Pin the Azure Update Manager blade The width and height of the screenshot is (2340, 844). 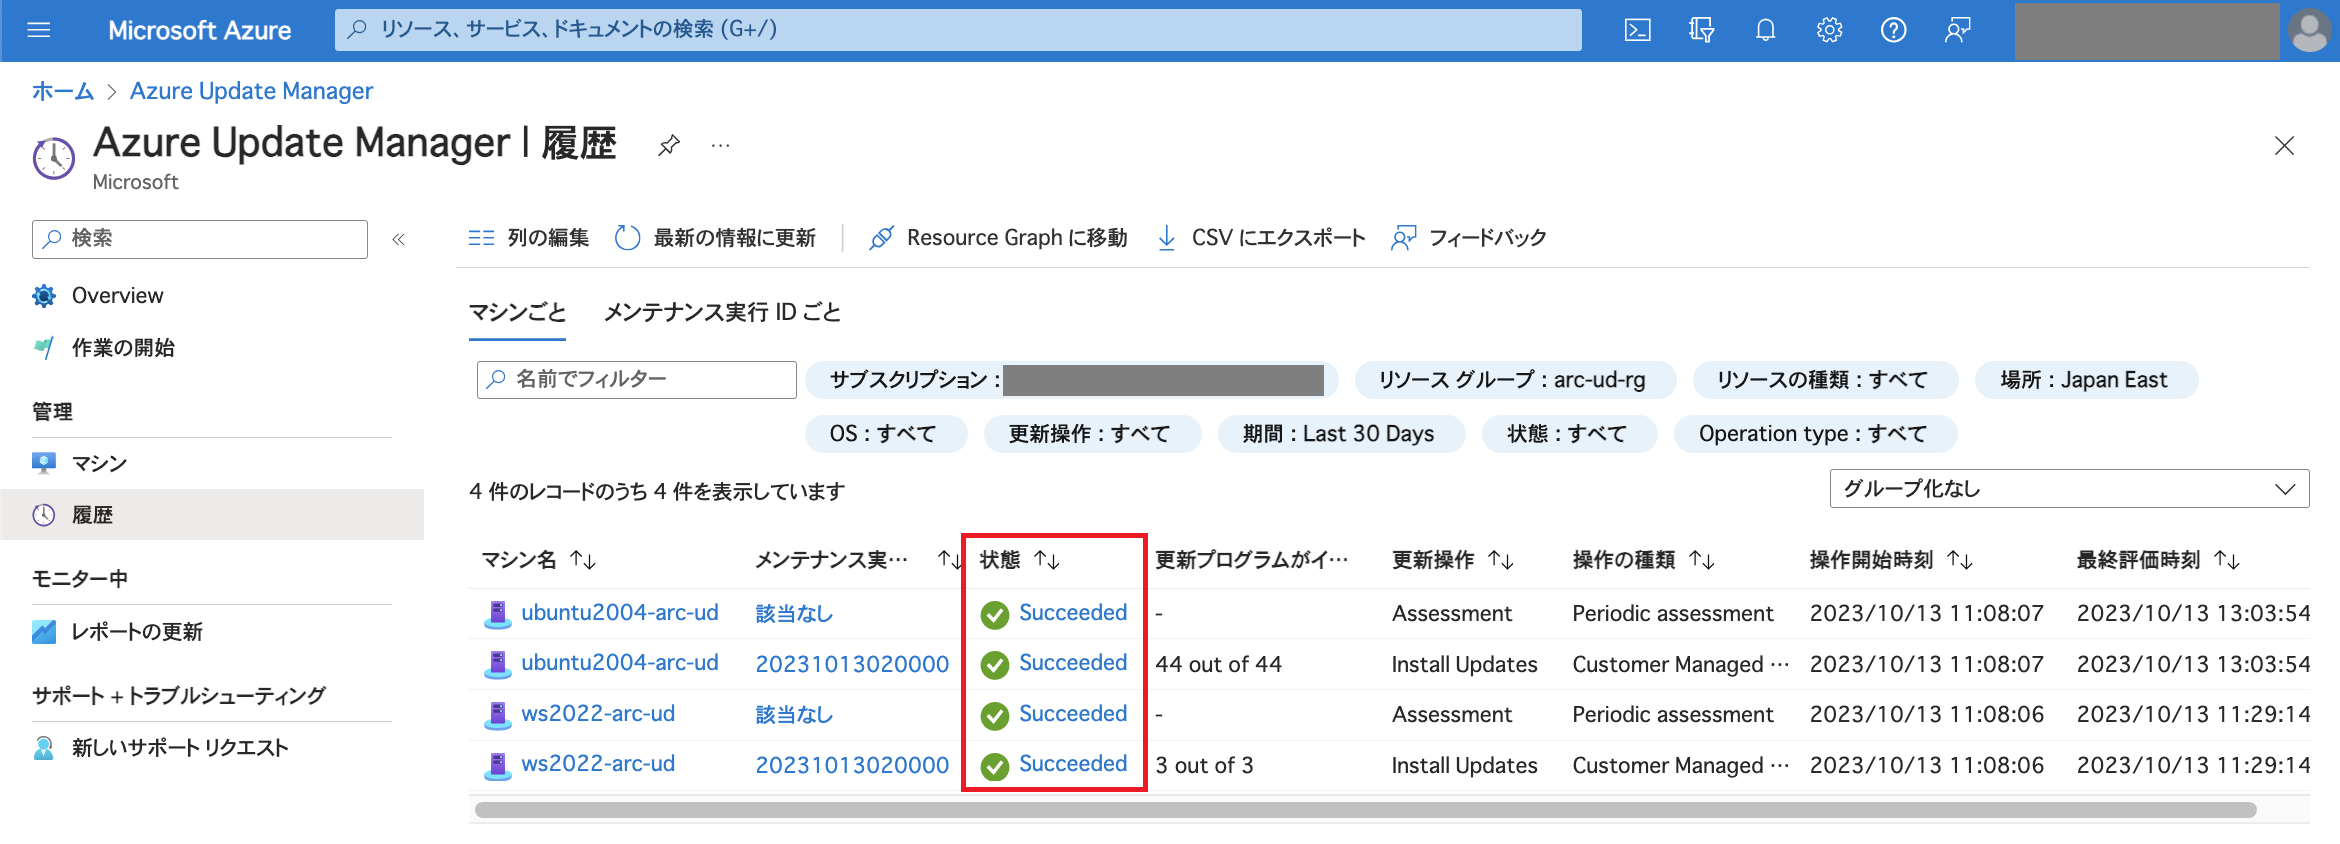(x=669, y=145)
